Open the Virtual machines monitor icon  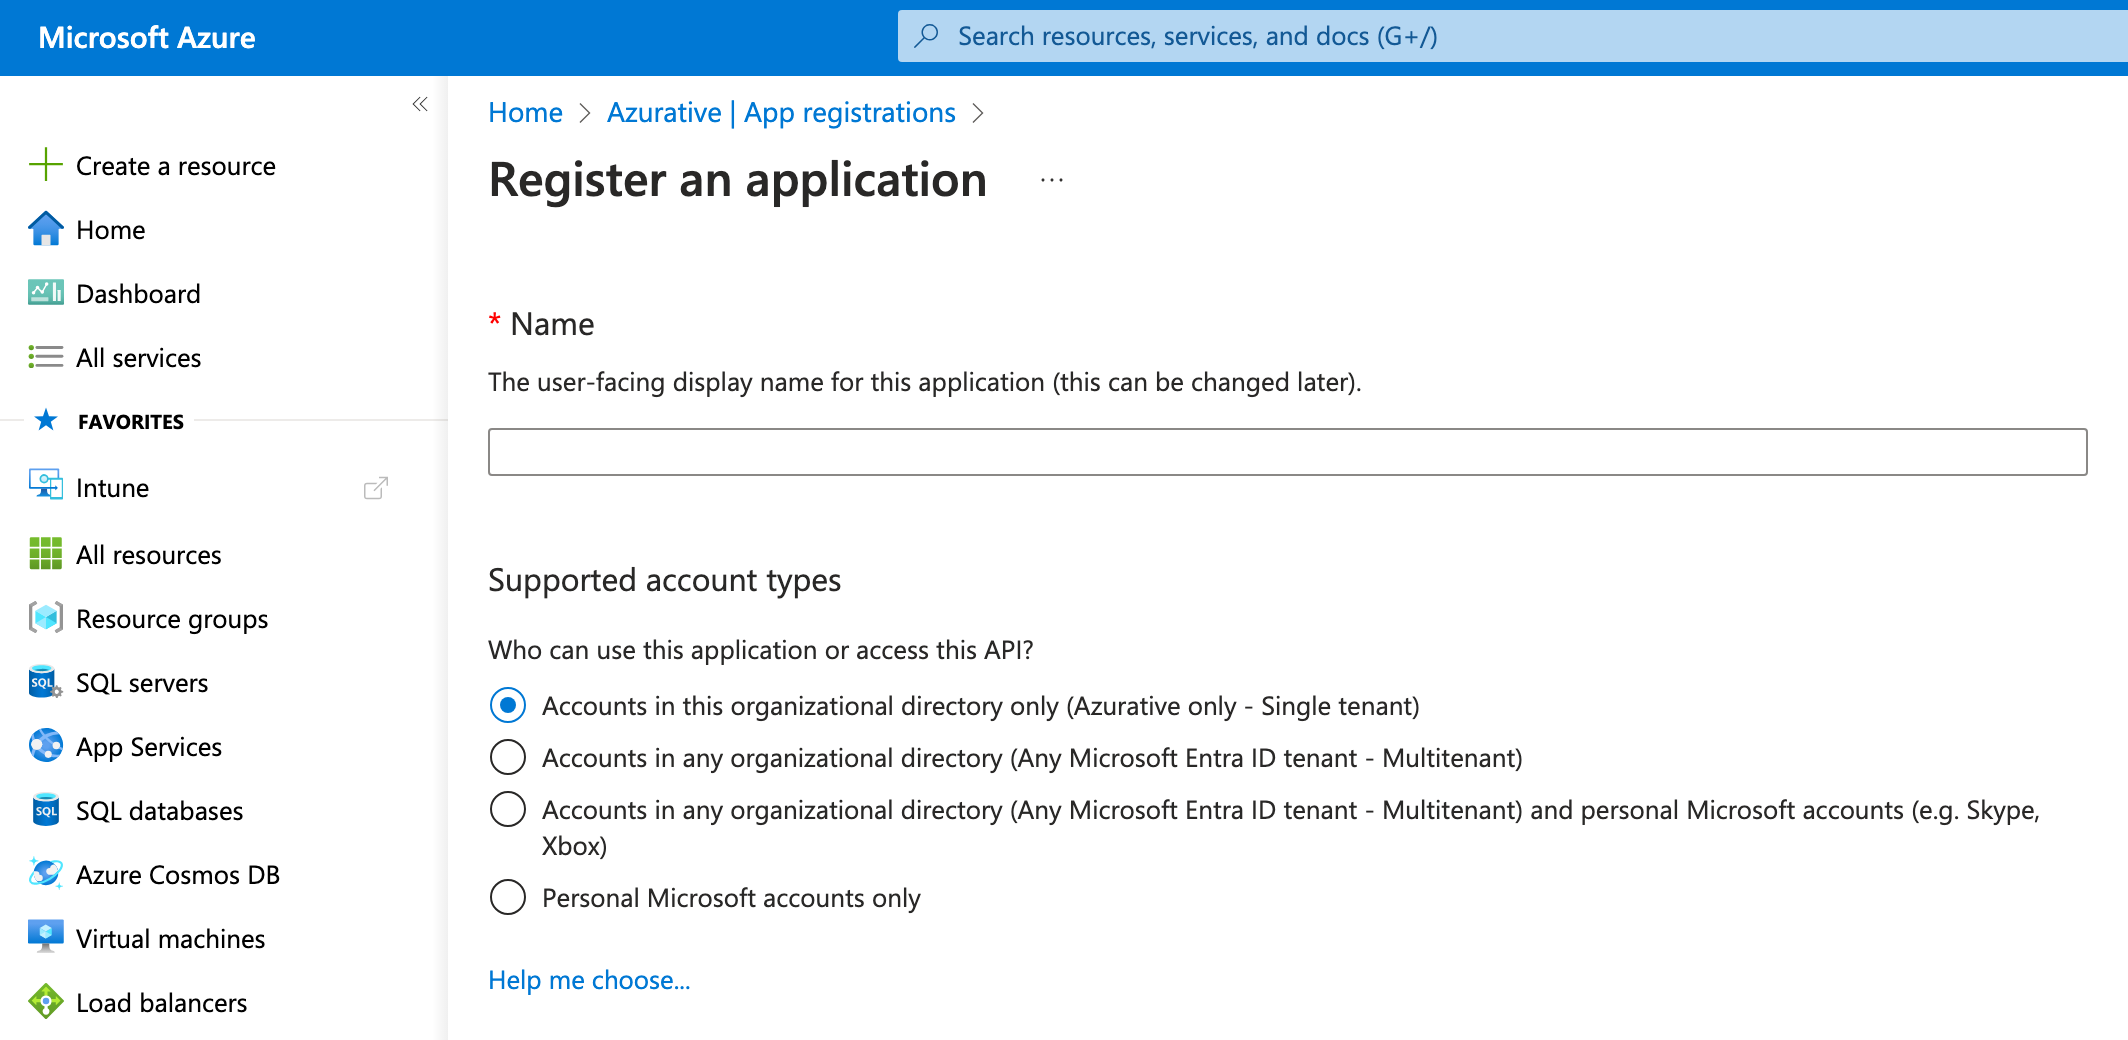coord(46,937)
